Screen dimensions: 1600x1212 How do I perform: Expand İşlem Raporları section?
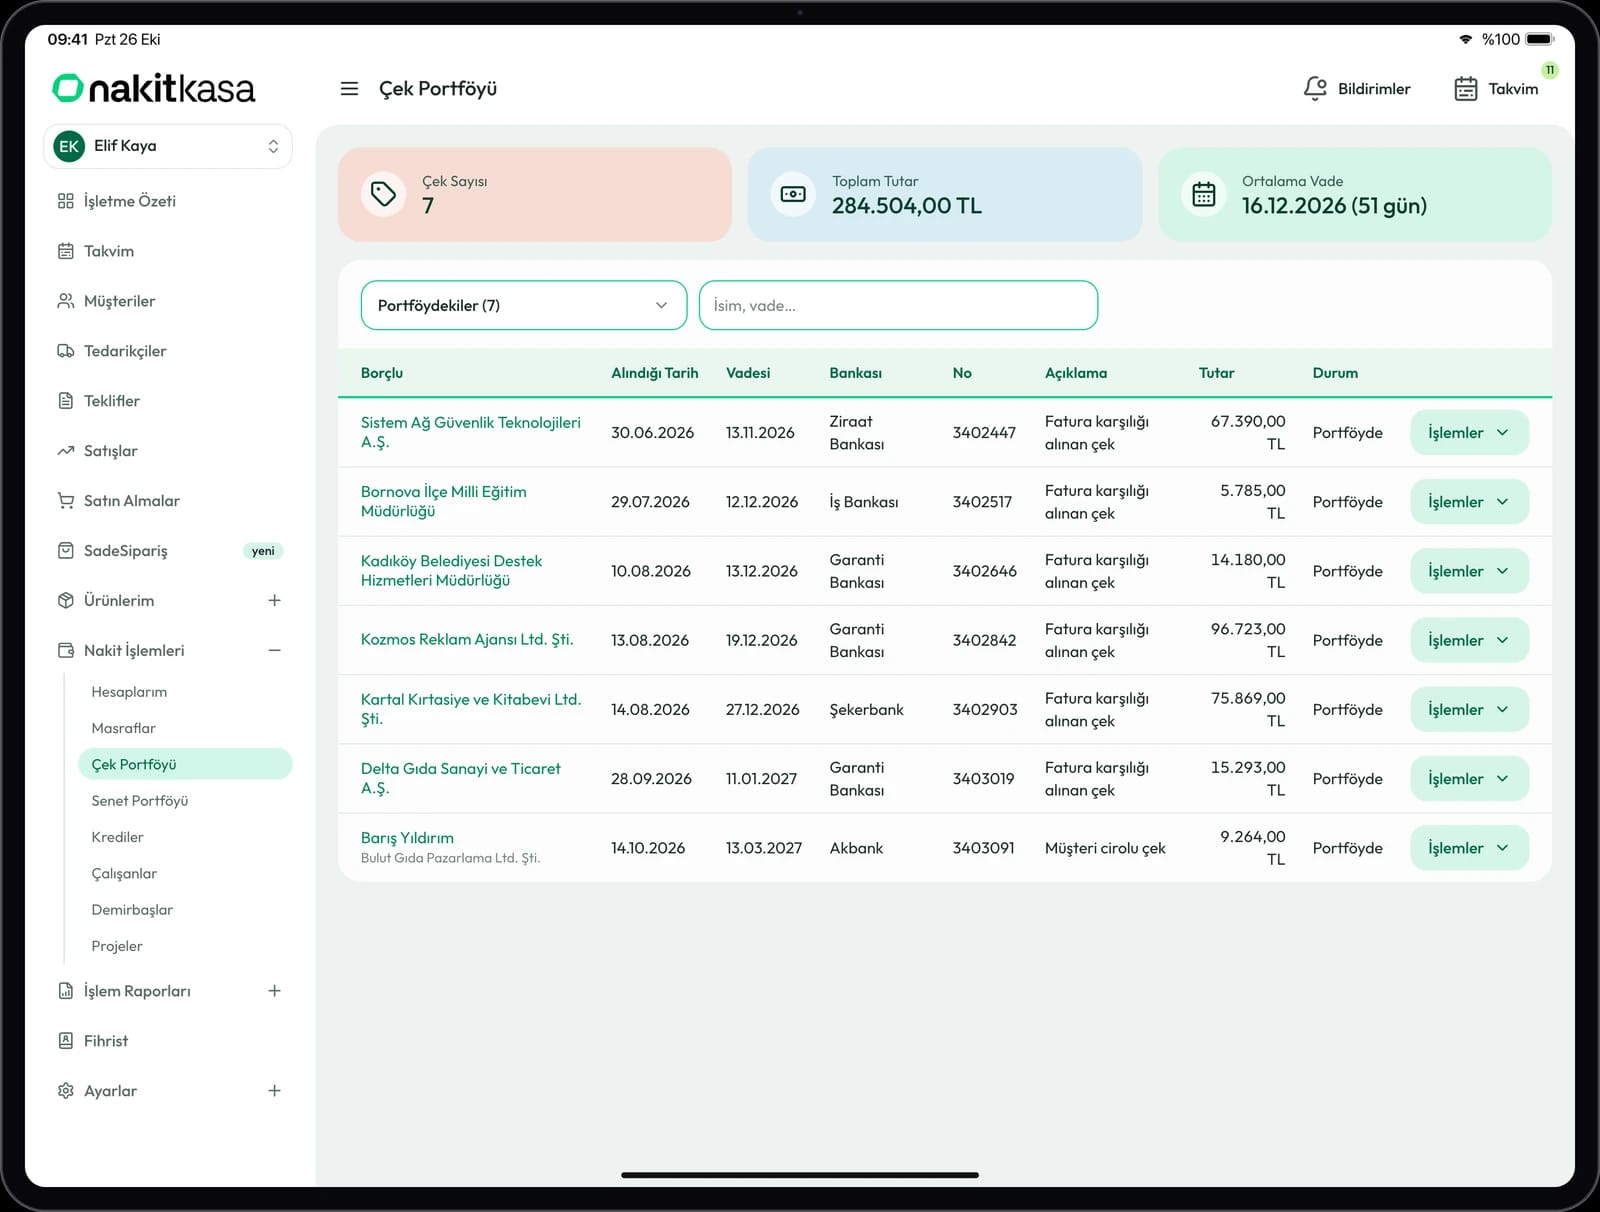point(274,991)
